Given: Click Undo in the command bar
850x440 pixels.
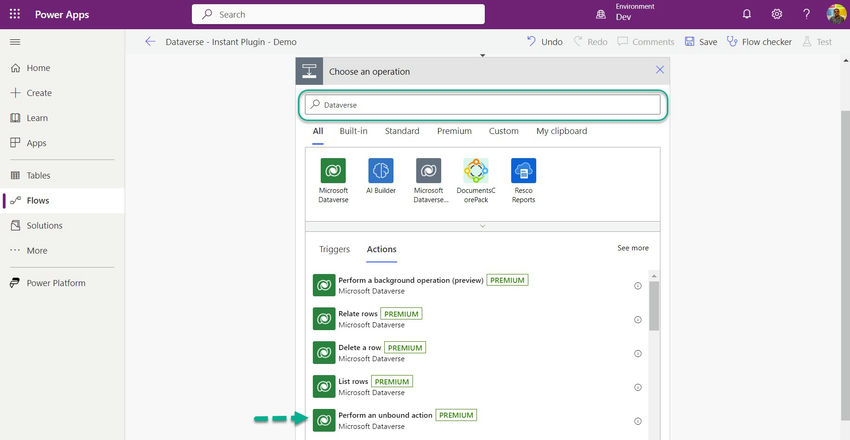Looking at the screenshot, I should tap(545, 42).
